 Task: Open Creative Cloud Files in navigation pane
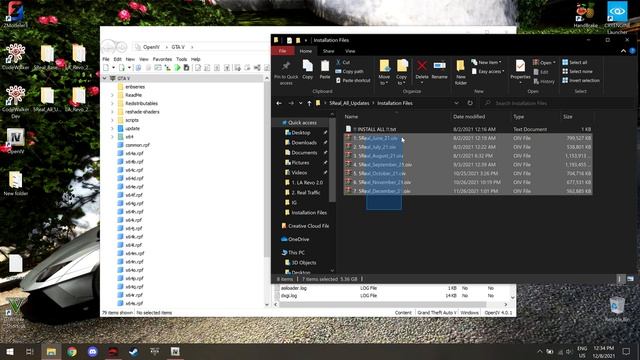click(x=308, y=226)
